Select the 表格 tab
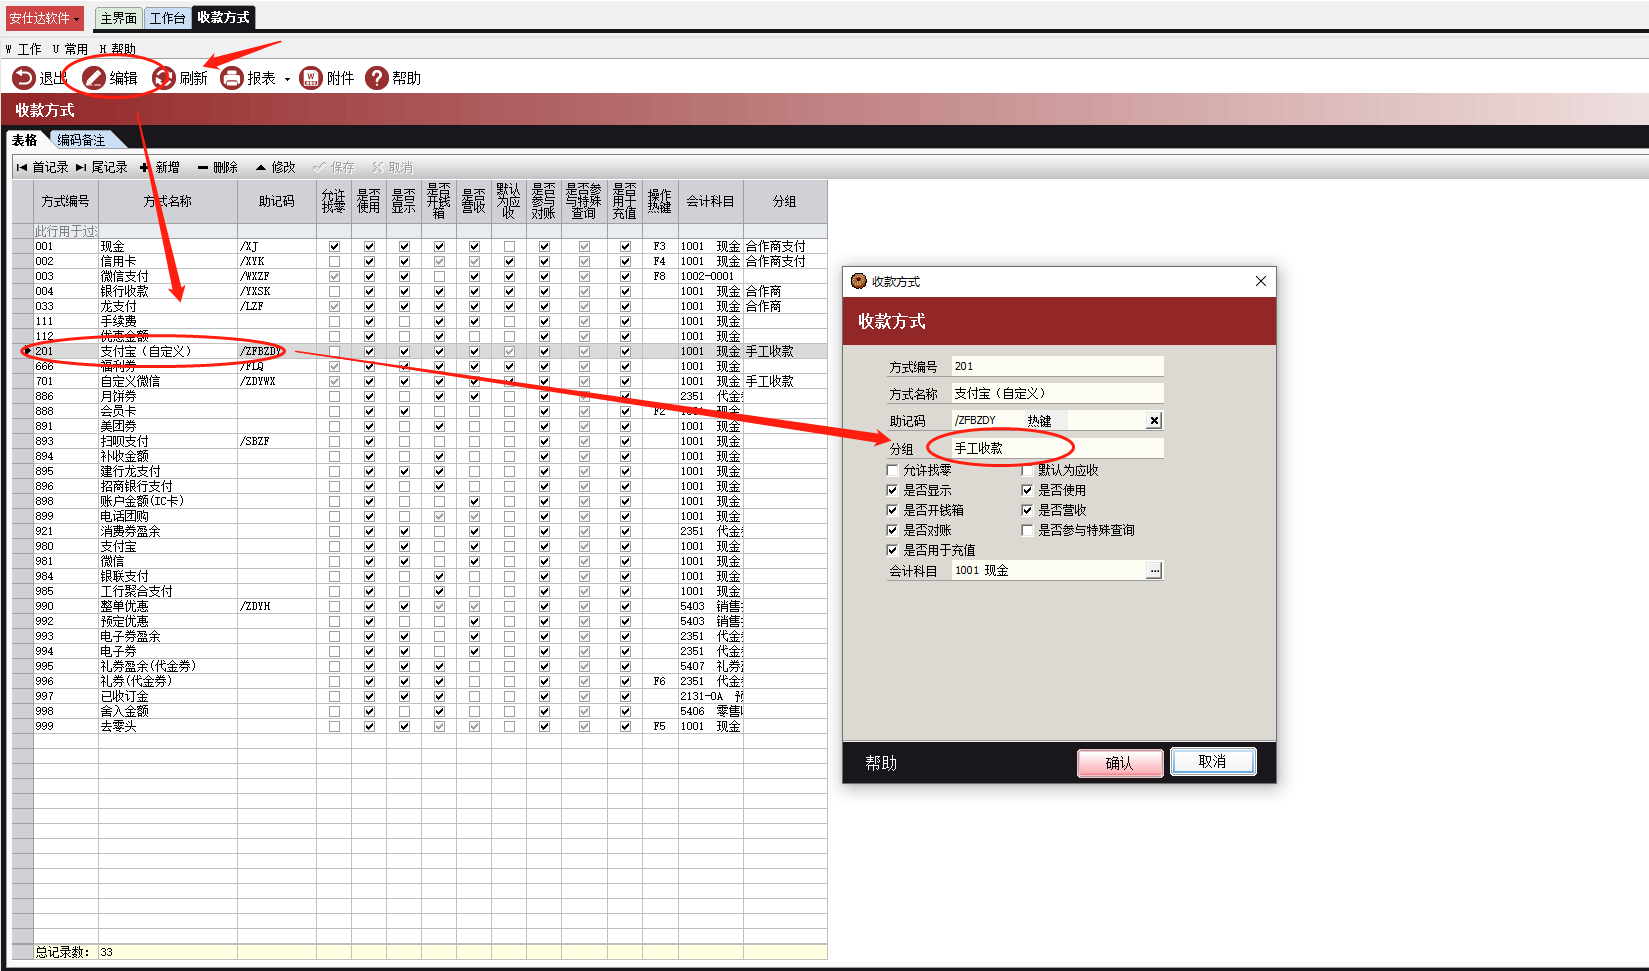Screen dimensions: 1649x971 click(x=25, y=140)
